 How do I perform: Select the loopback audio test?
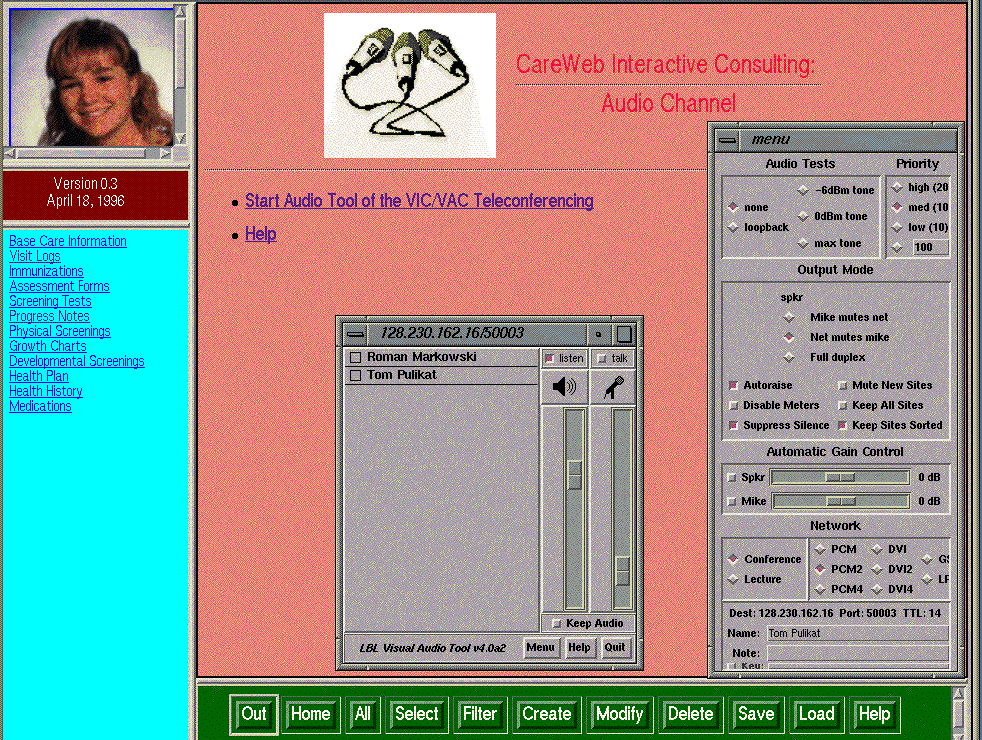pos(733,227)
